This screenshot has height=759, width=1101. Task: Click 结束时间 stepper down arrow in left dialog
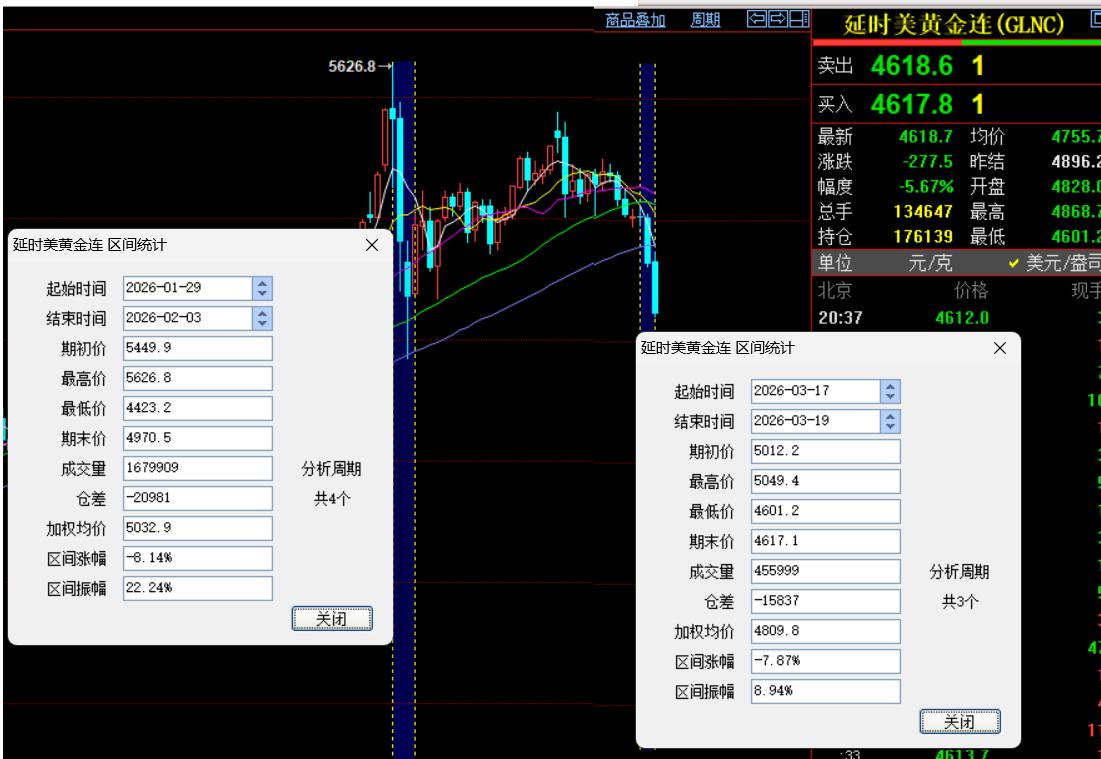(x=262, y=323)
